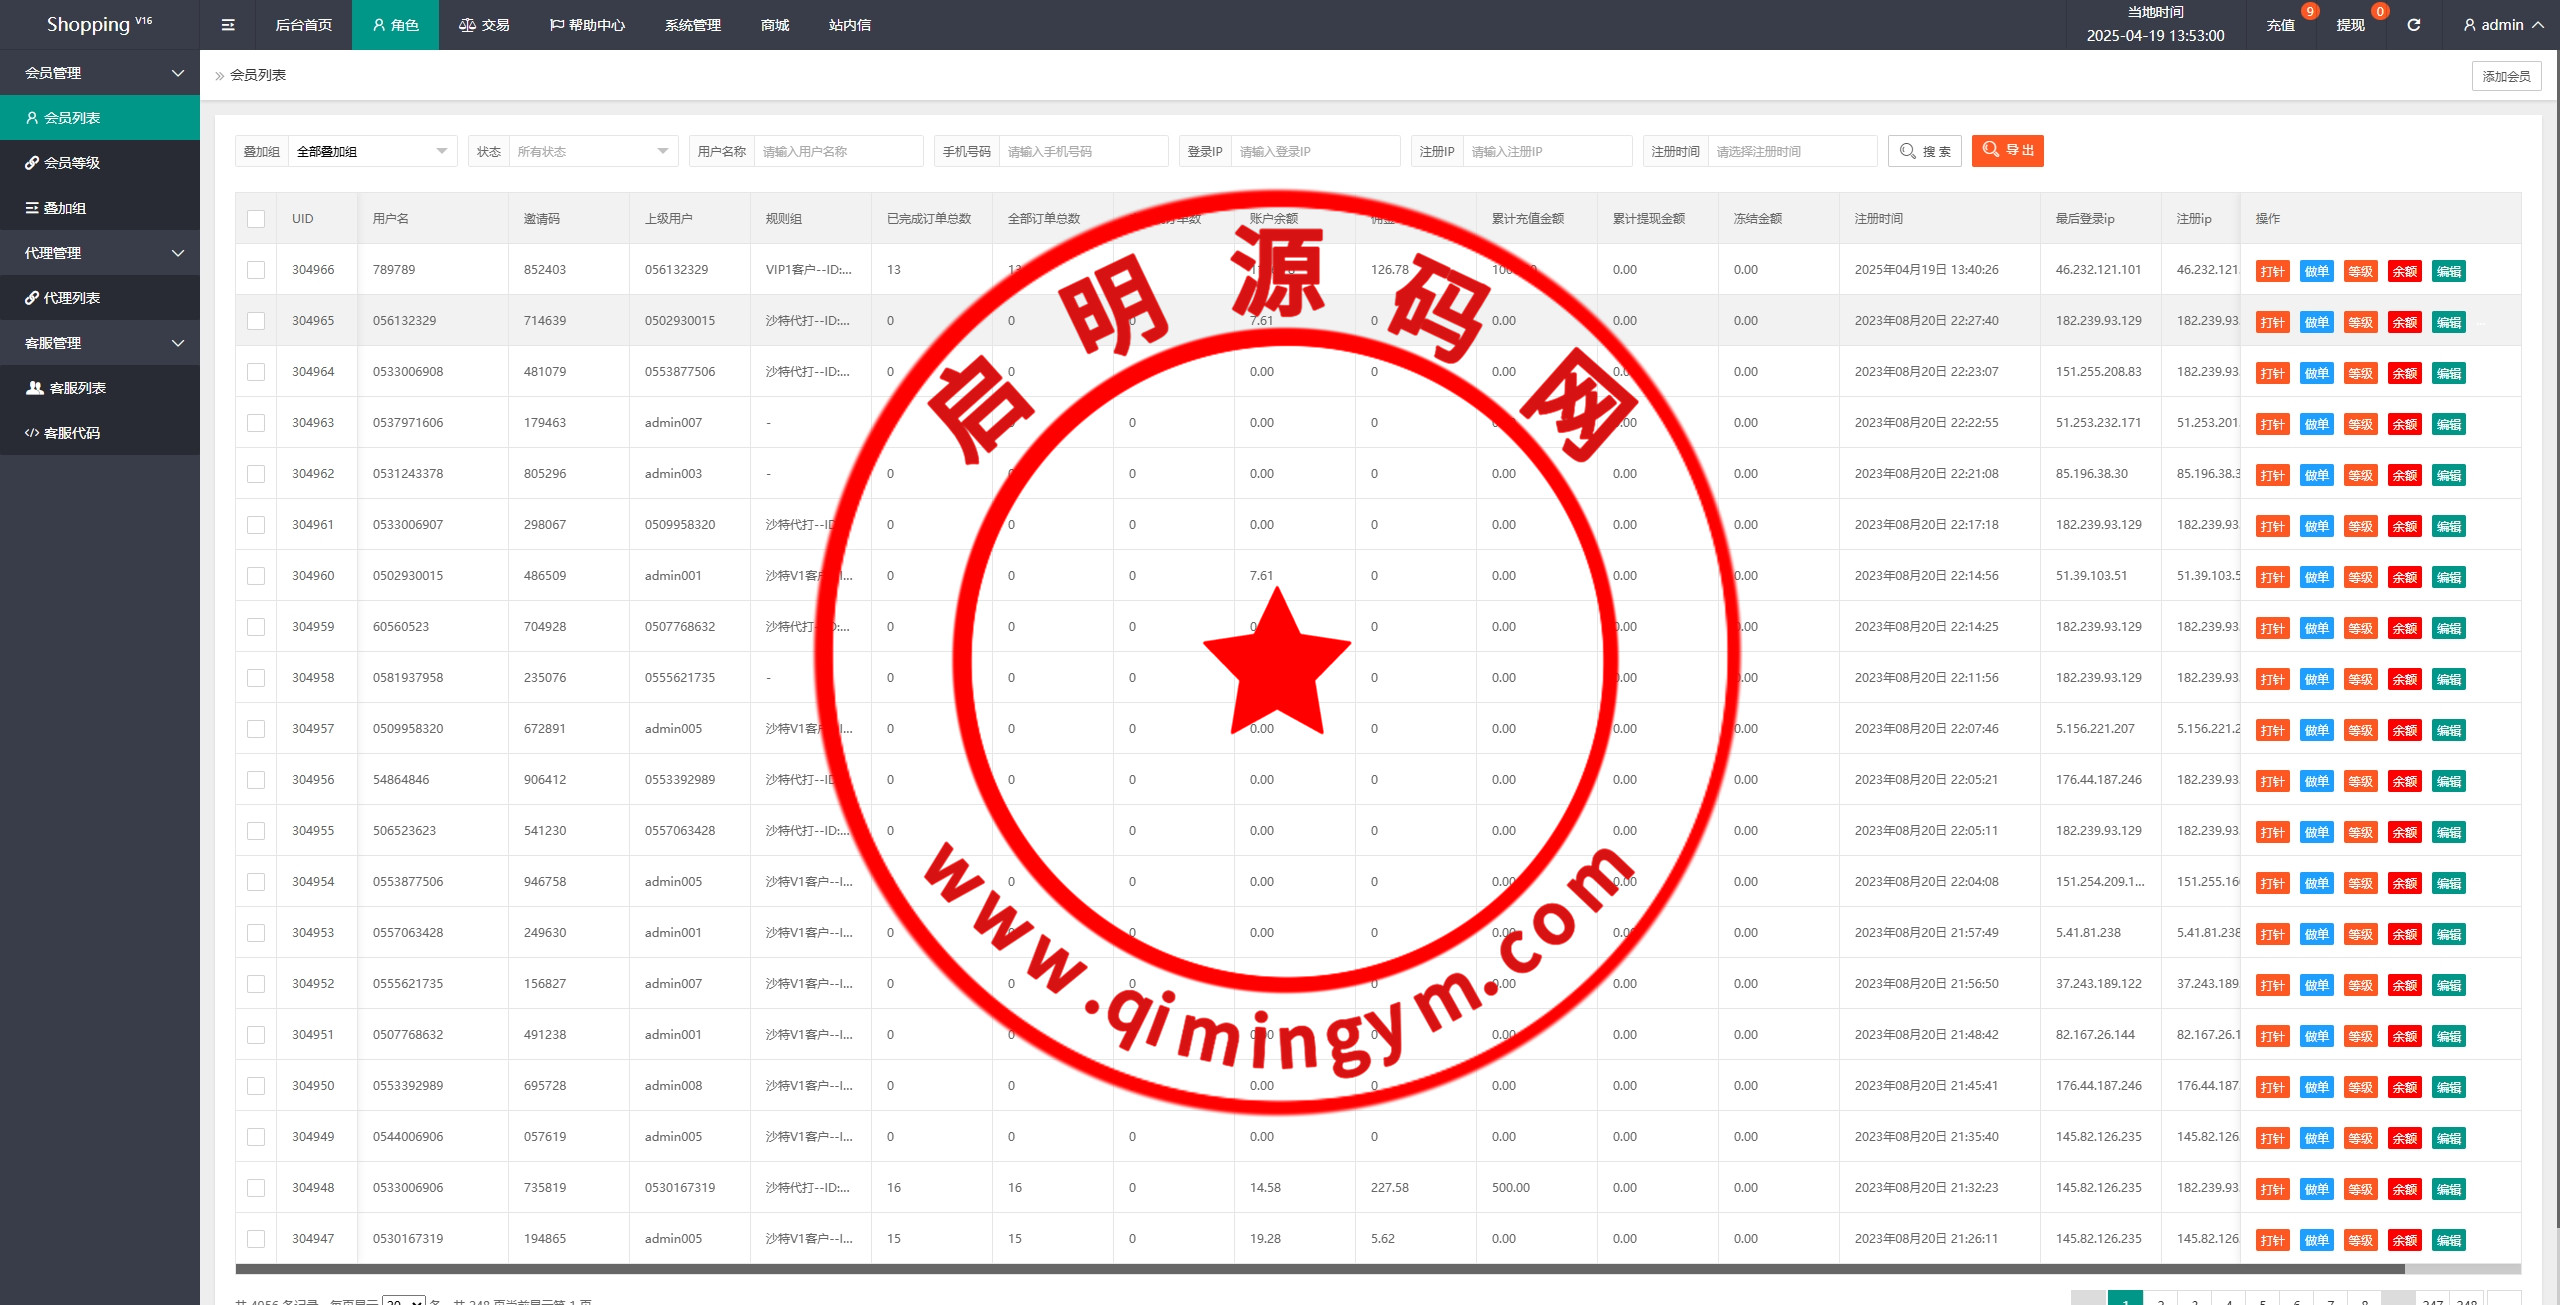Open the 系统管理 top menu
The width and height of the screenshot is (2560, 1305).
click(x=692, y=25)
